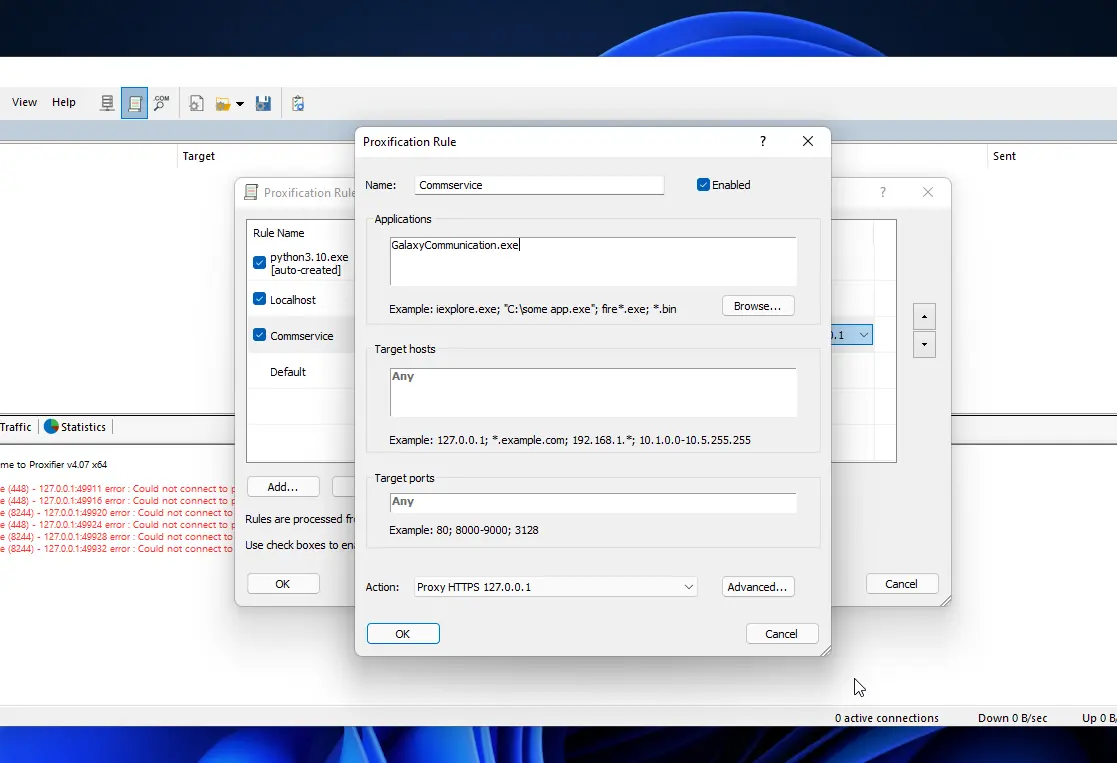The height and width of the screenshot is (763, 1117).
Task: Disable the Localhost rule checkbox
Action: point(260,299)
